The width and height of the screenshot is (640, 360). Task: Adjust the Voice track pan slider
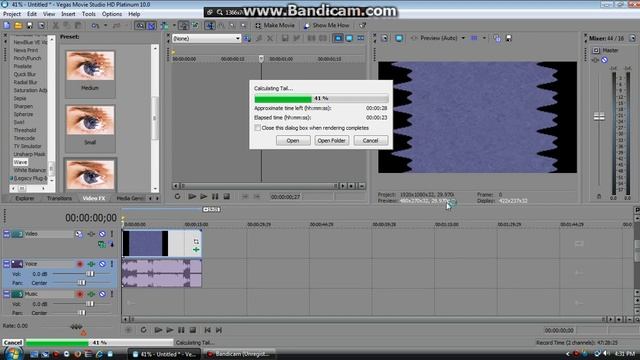(82, 282)
